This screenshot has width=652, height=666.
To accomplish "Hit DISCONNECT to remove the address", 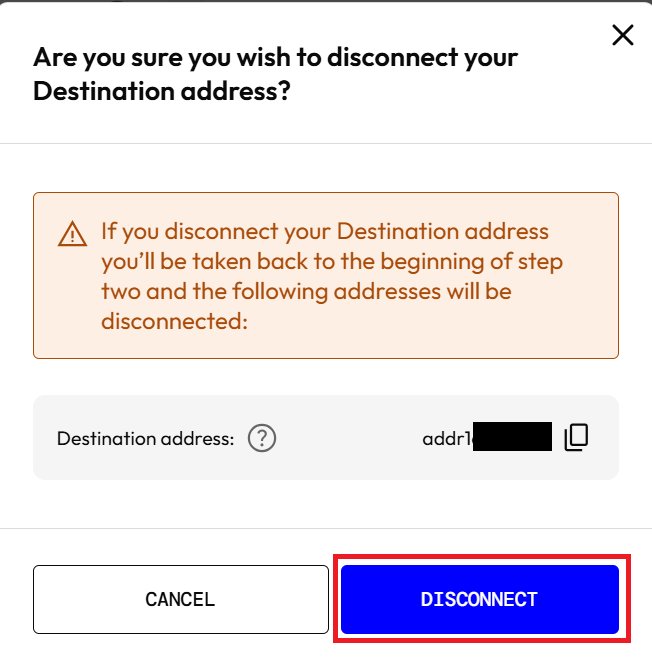I will coord(480,599).
